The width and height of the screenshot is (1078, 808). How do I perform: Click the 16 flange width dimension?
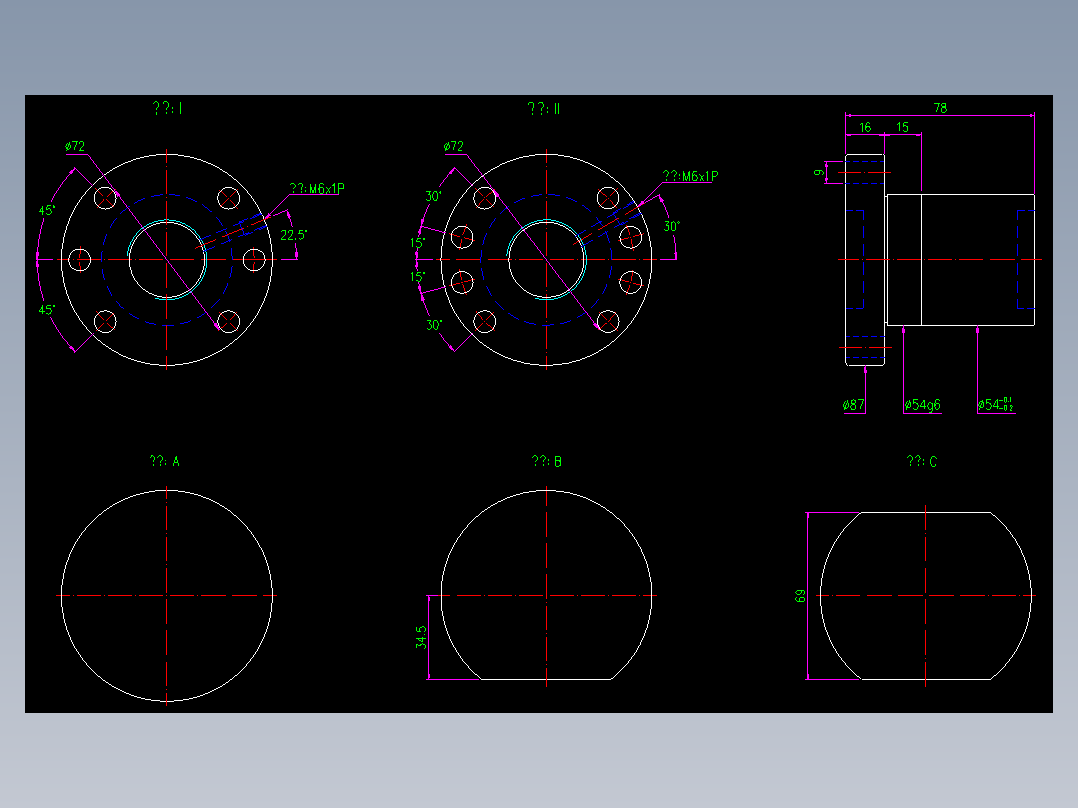tap(865, 127)
